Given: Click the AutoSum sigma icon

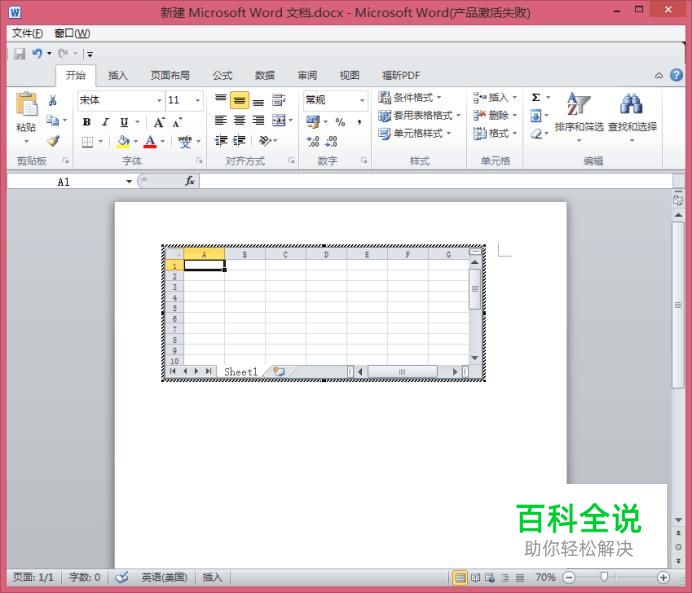Looking at the screenshot, I should 536,98.
